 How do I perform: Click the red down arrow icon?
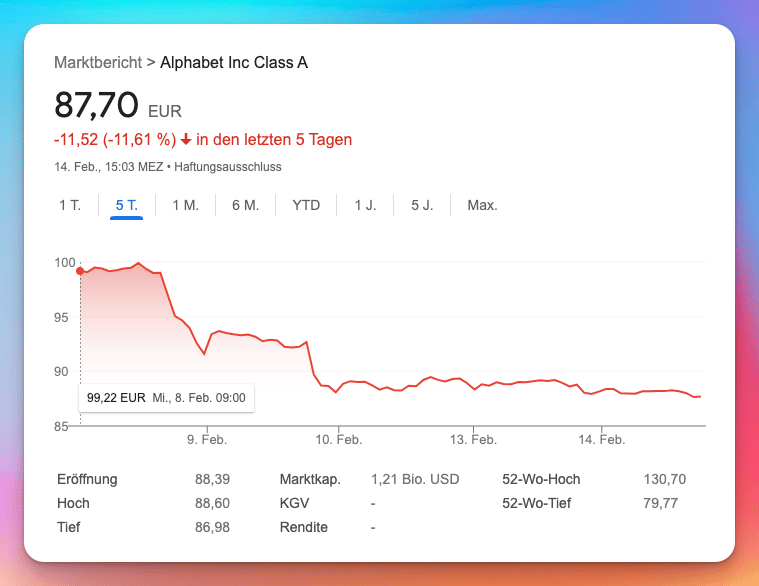[186, 140]
